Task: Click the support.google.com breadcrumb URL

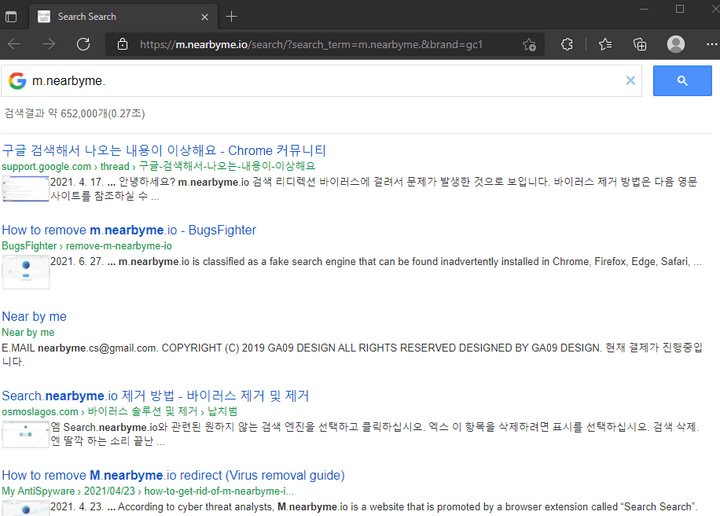Action: 158,166
